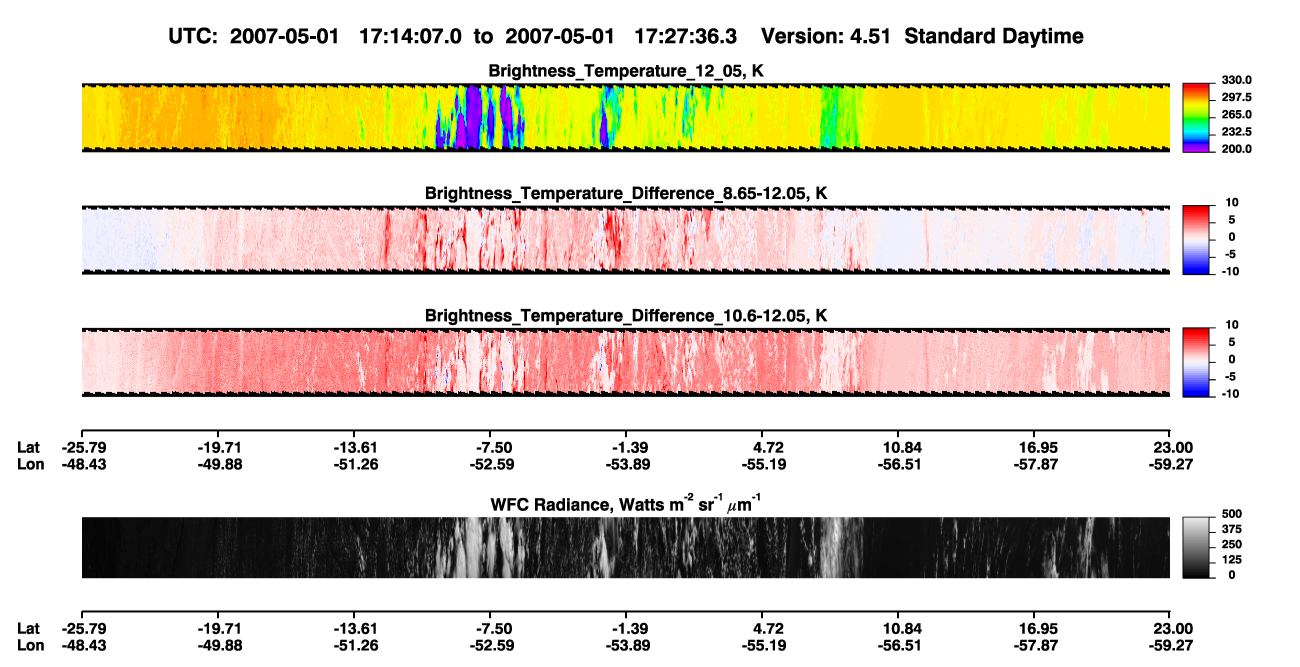Click the red-blue colorbar beside 8.65-12.05 panel
The width and height of the screenshot is (1300, 667).
(1196, 240)
